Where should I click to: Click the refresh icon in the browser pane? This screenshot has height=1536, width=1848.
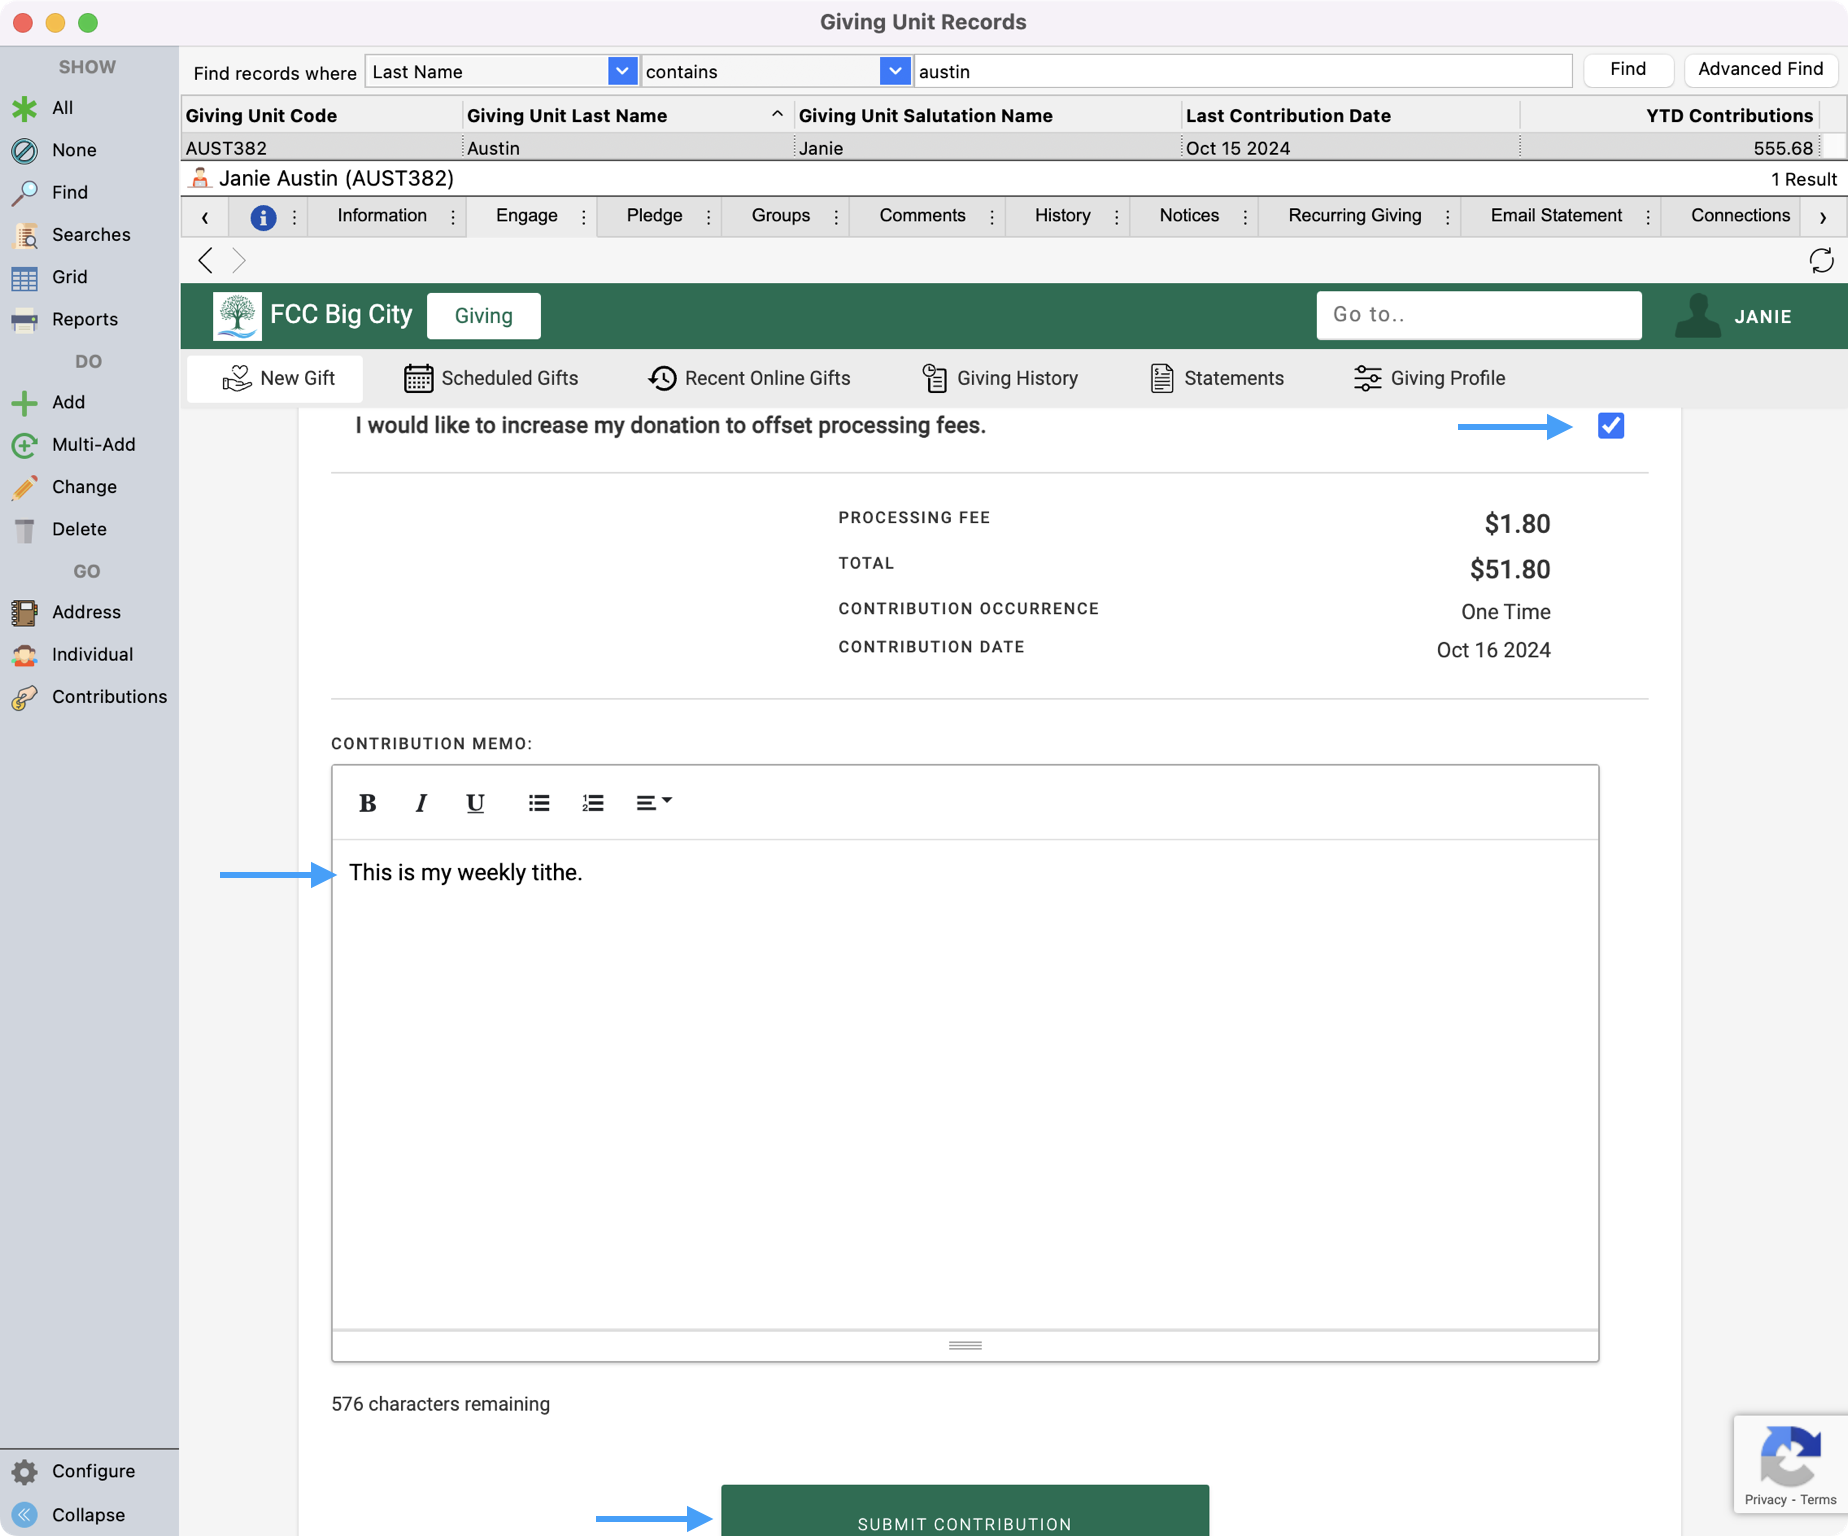(1821, 261)
